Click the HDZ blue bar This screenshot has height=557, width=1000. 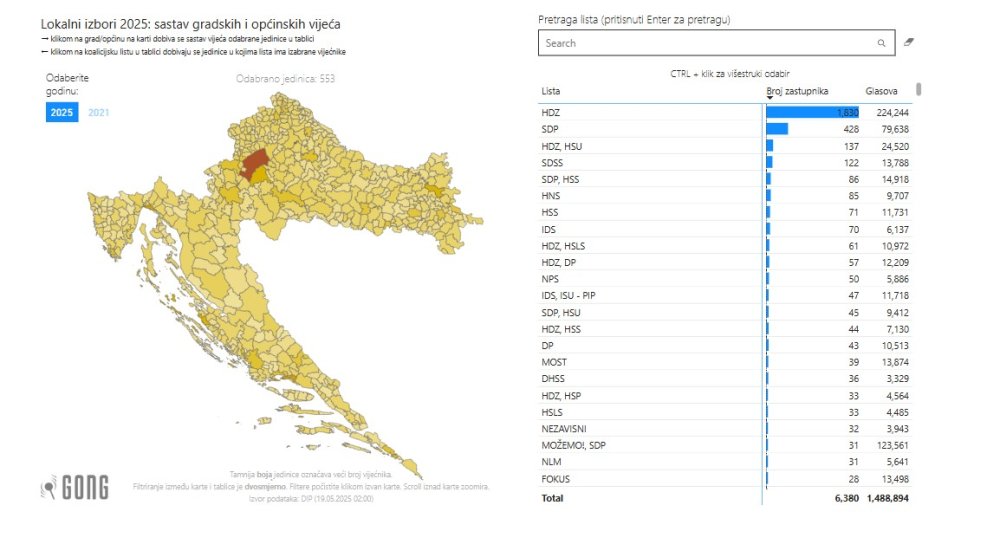click(x=812, y=112)
